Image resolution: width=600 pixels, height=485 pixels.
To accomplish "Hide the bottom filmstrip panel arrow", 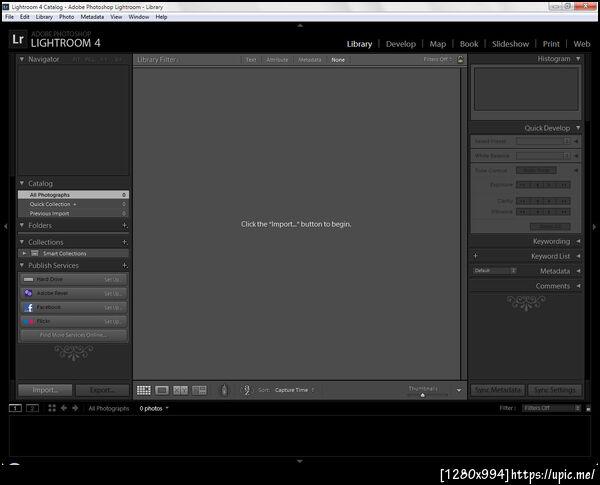I will coord(300,461).
